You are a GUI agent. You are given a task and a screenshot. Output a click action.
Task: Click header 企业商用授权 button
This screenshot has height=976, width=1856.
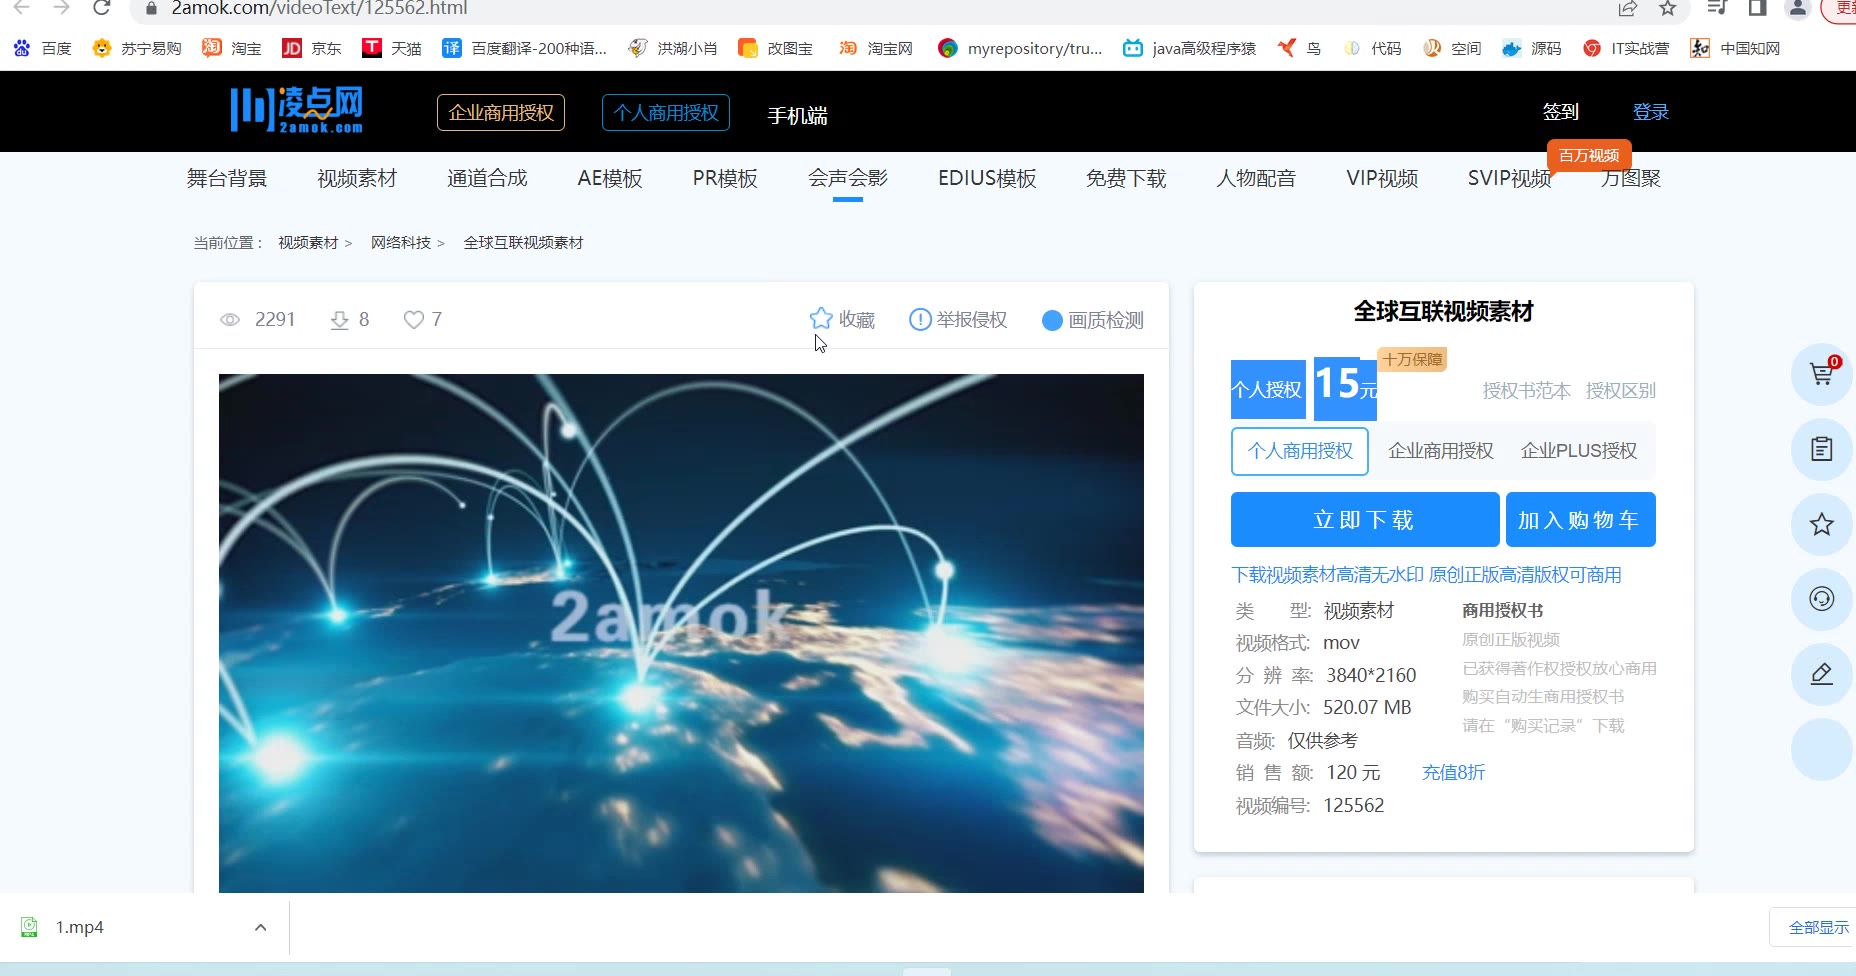pyautogui.click(x=501, y=113)
